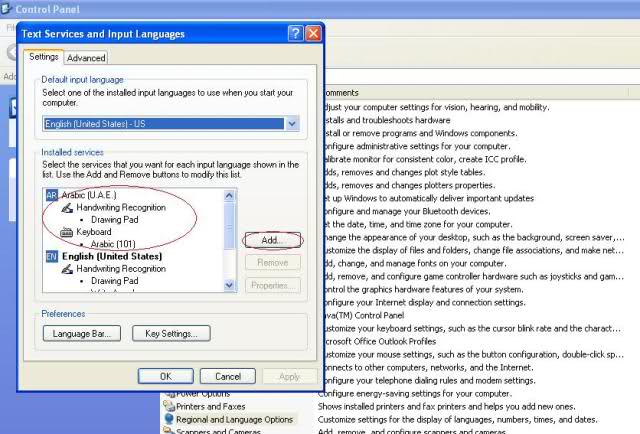The width and height of the screenshot is (640, 434).
Task: Select Regional and Language Options text
Action: [234, 419]
